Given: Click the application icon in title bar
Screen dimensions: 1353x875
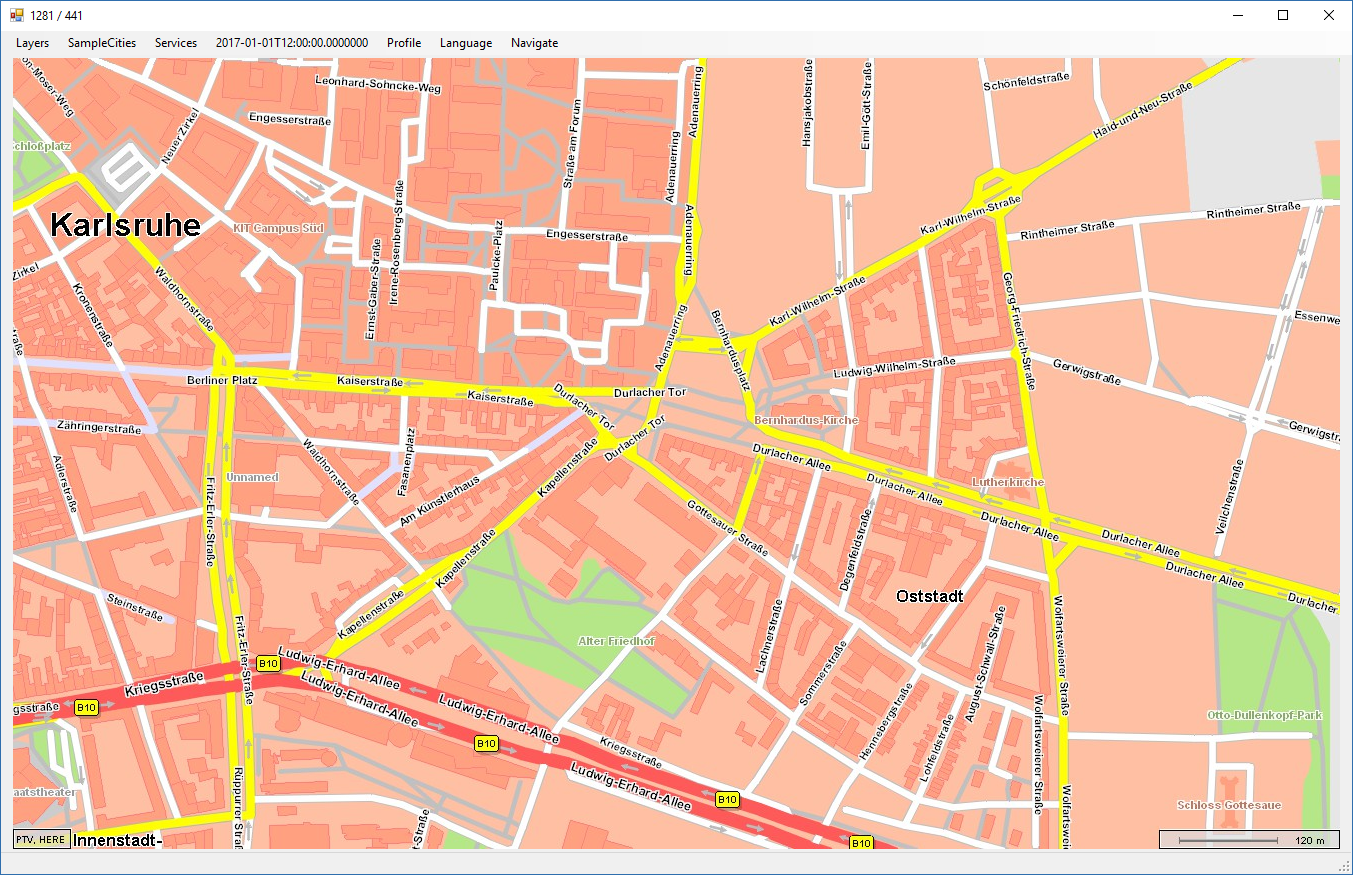Looking at the screenshot, I should [x=17, y=15].
